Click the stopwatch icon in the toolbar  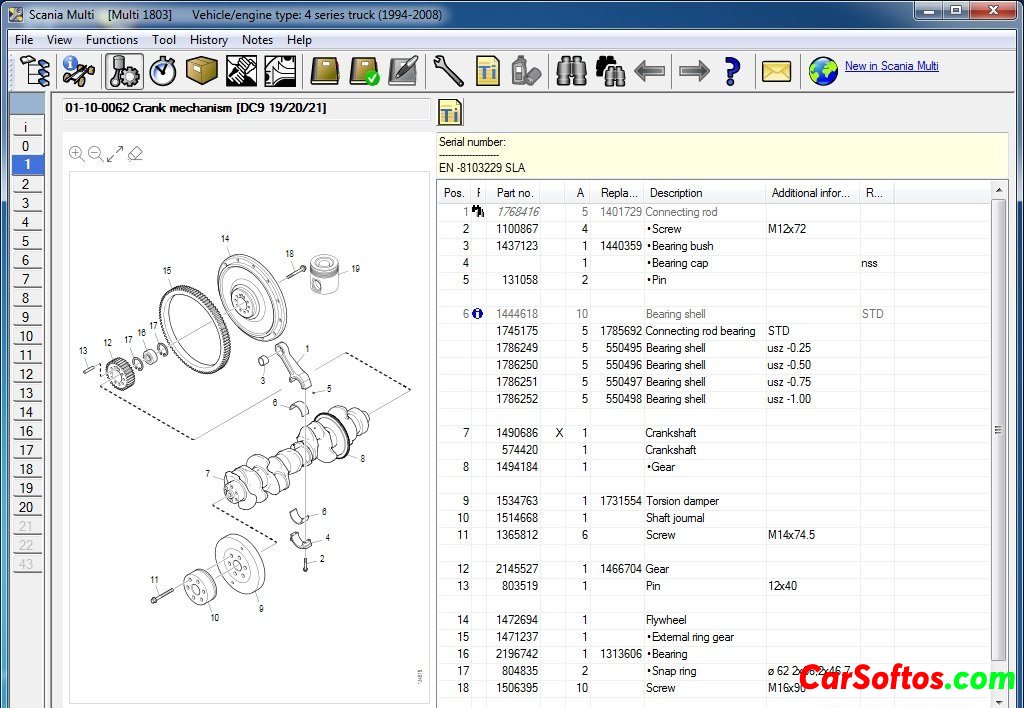tap(161, 71)
